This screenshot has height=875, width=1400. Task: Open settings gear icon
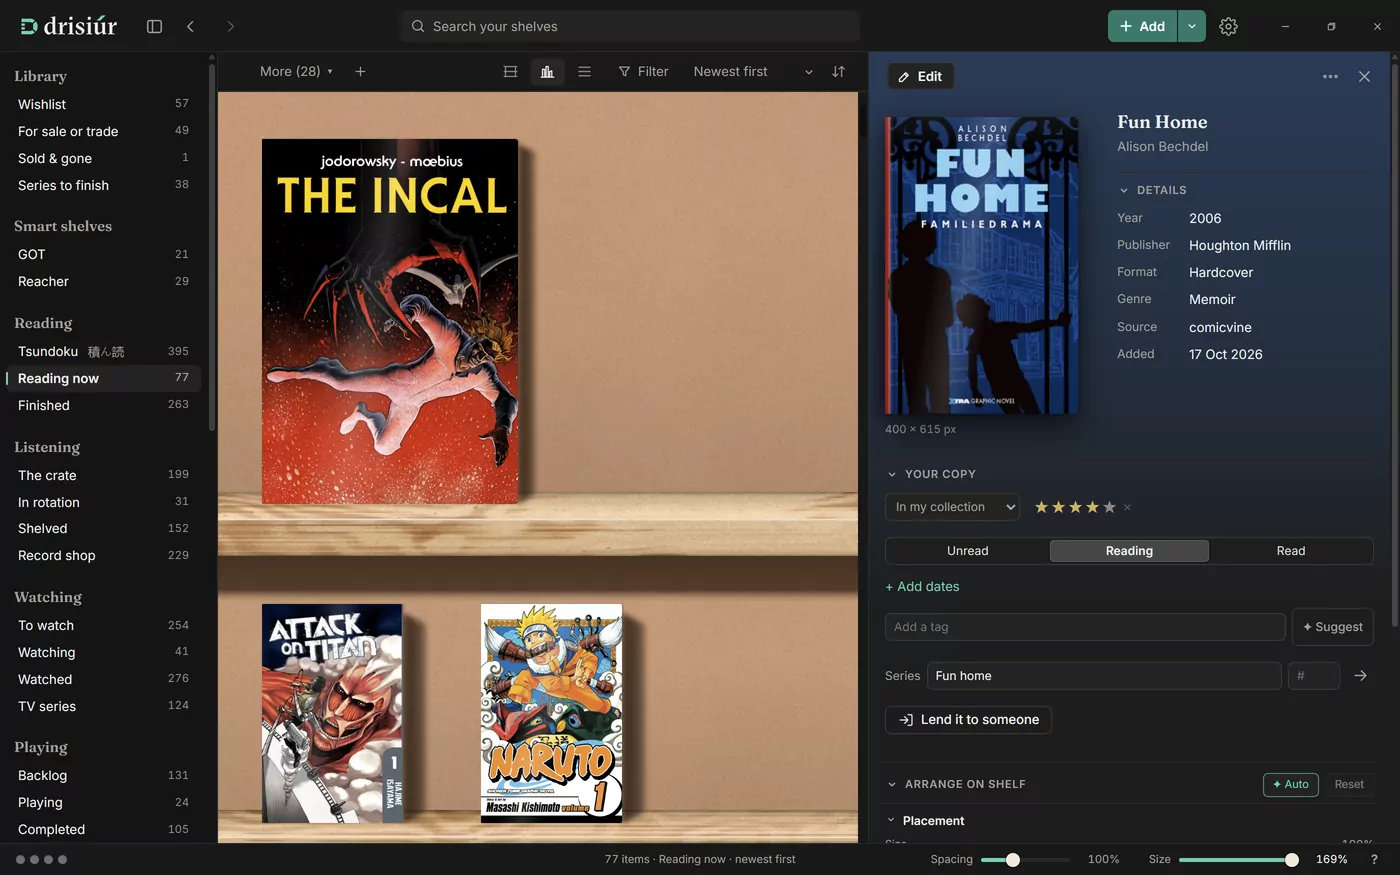pyautogui.click(x=1228, y=26)
